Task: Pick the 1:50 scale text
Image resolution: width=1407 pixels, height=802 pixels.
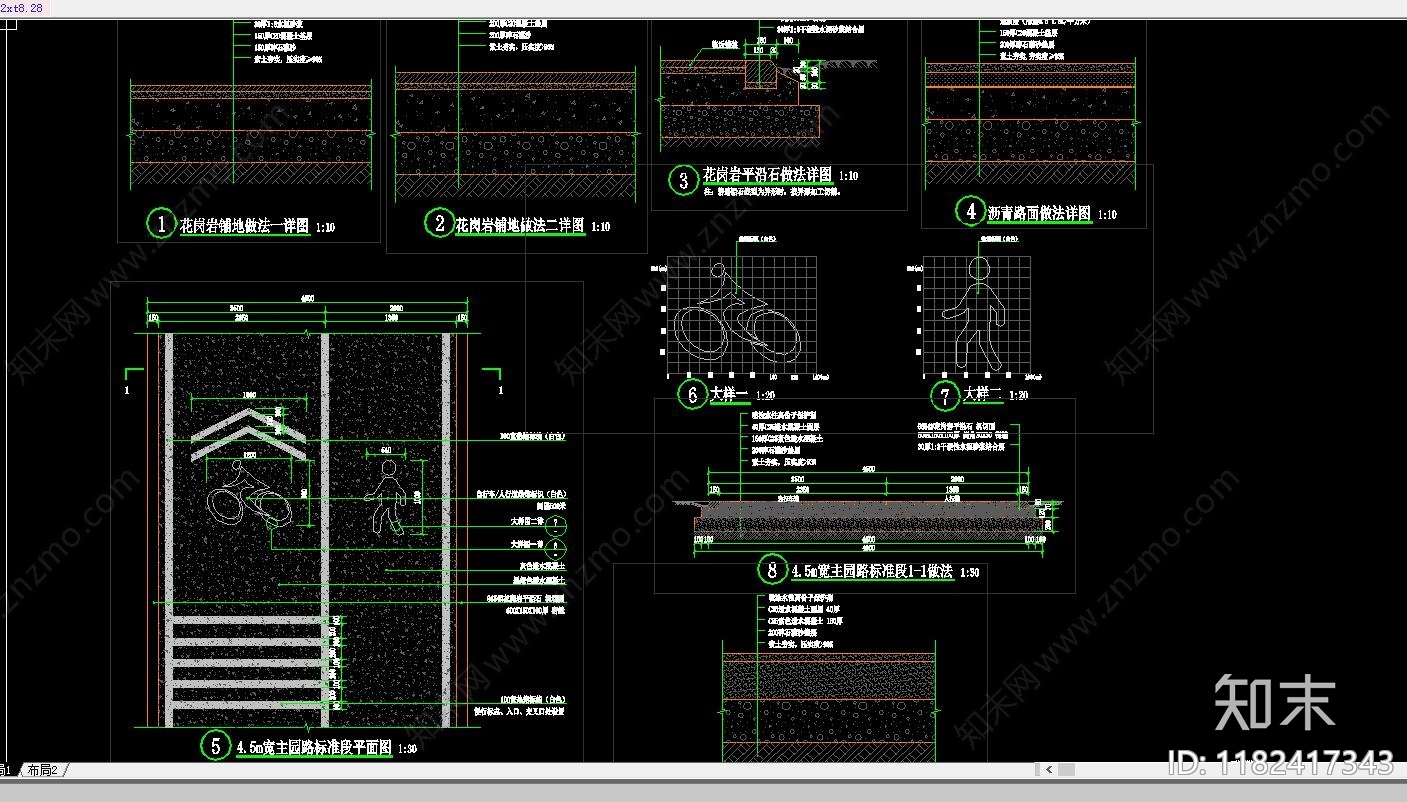Action: pyautogui.click(x=969, y=573)
